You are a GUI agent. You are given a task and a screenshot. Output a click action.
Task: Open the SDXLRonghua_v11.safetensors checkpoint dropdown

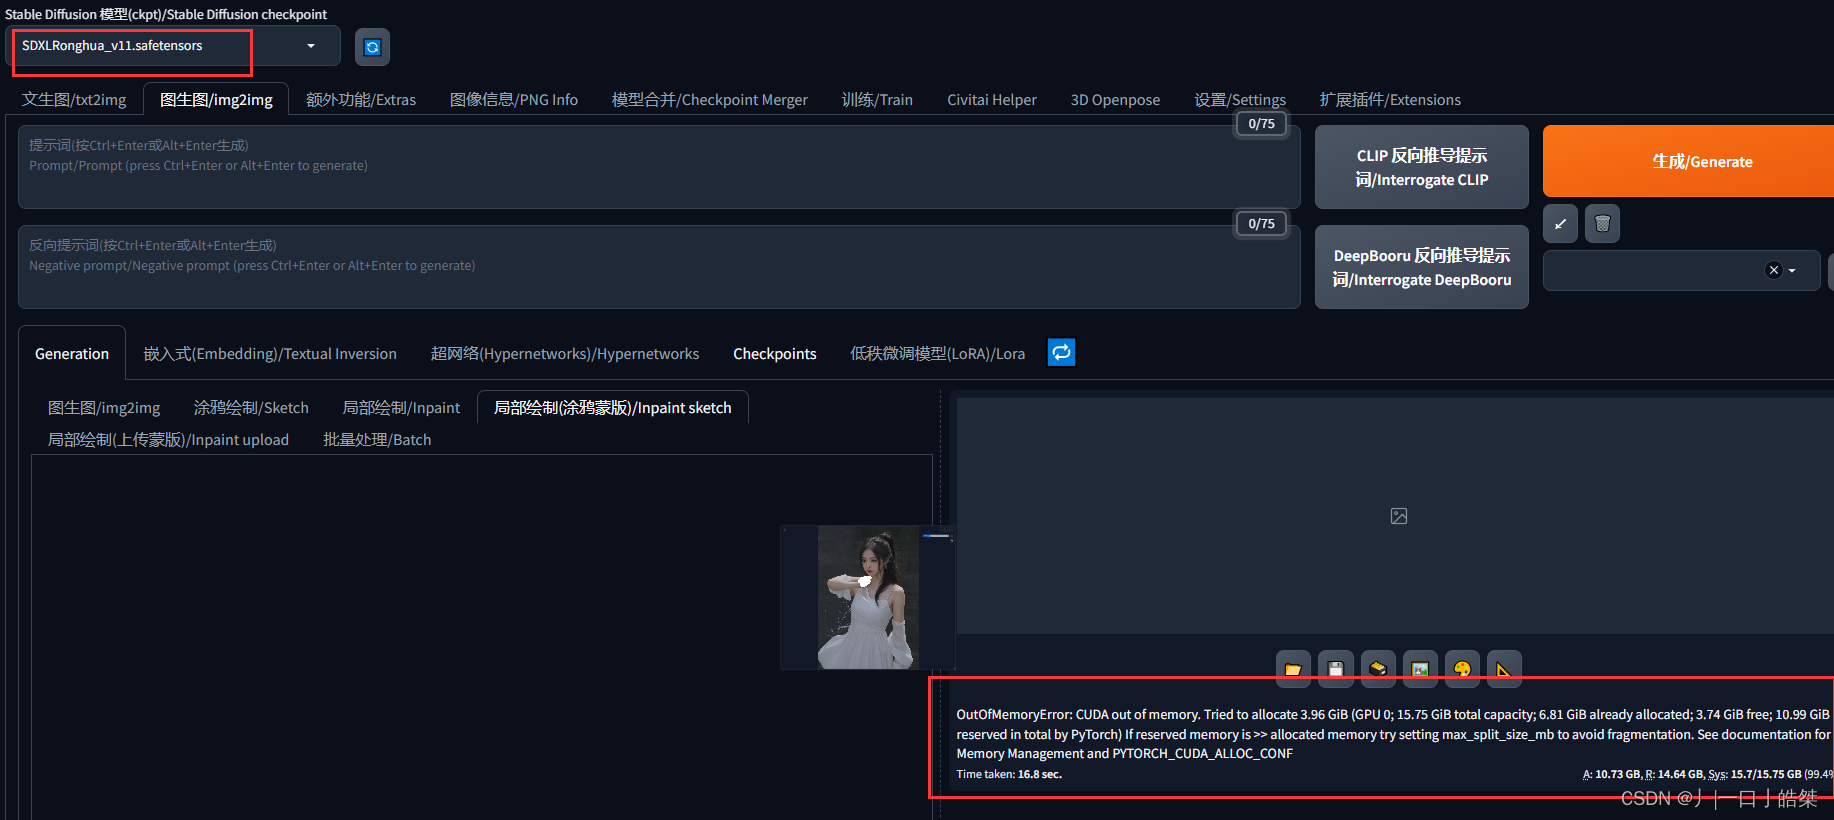[x=173, y=46]
